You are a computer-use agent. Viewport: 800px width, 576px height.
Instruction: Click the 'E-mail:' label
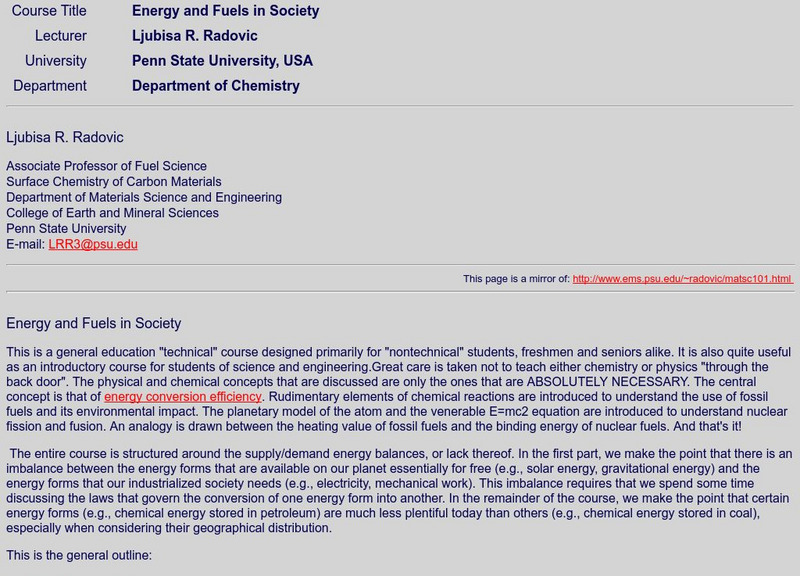tap(26, 244)
